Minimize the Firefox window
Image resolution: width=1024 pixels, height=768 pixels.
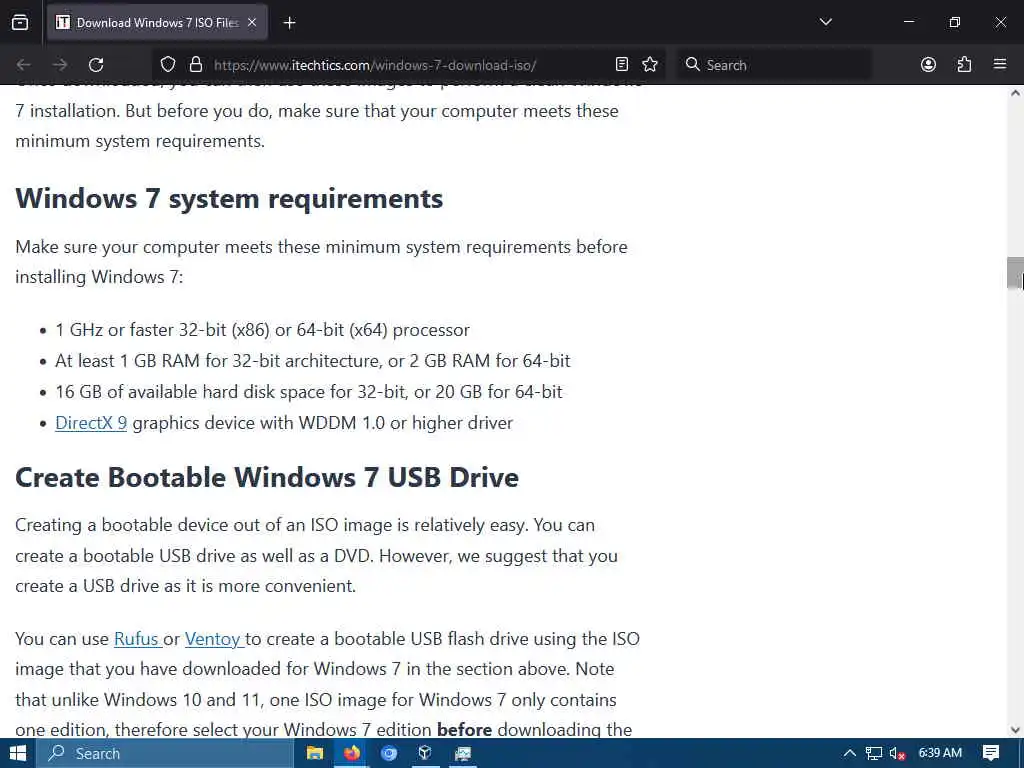point(909,22)
